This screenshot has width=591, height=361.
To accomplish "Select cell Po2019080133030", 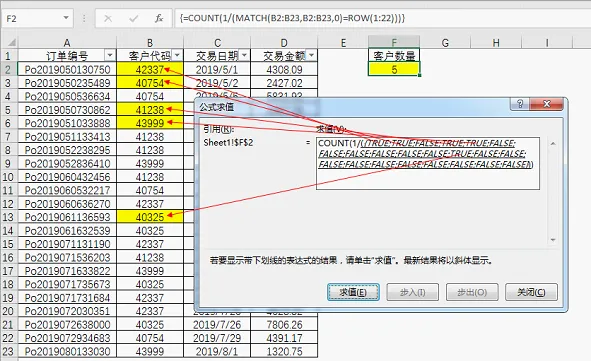I will pyautogui.click(x=67, y=351).
